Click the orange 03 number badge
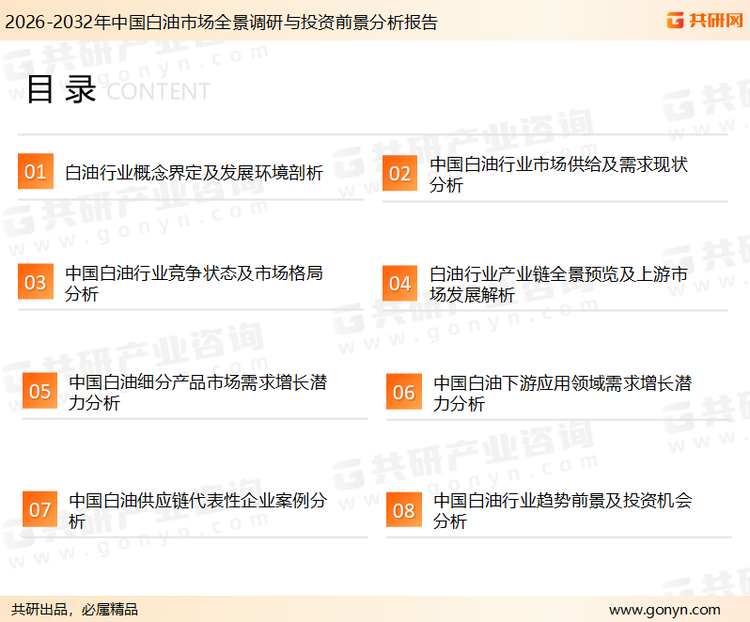The image size is (750, 622). point(35,282)
